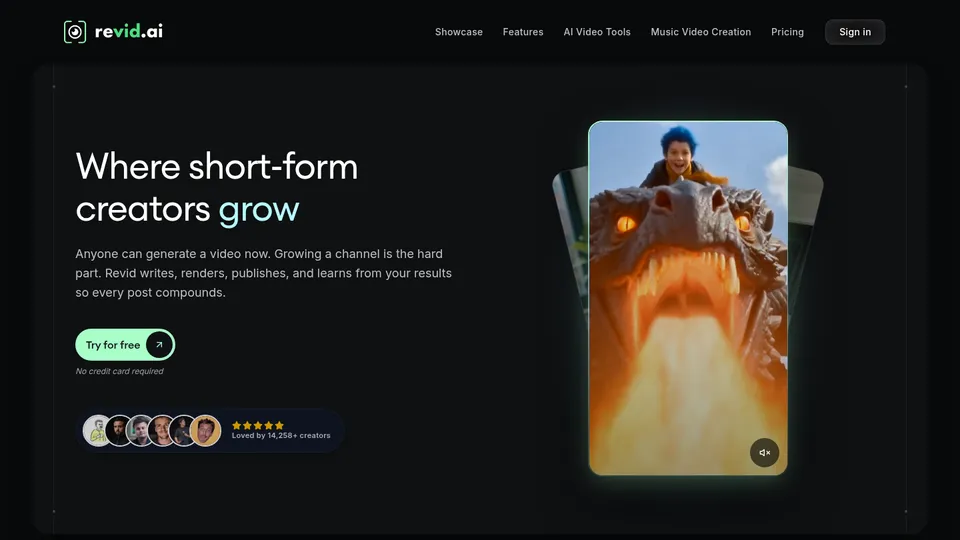Click the No credit card required text

pyautogui.click(x=119, y=371)
